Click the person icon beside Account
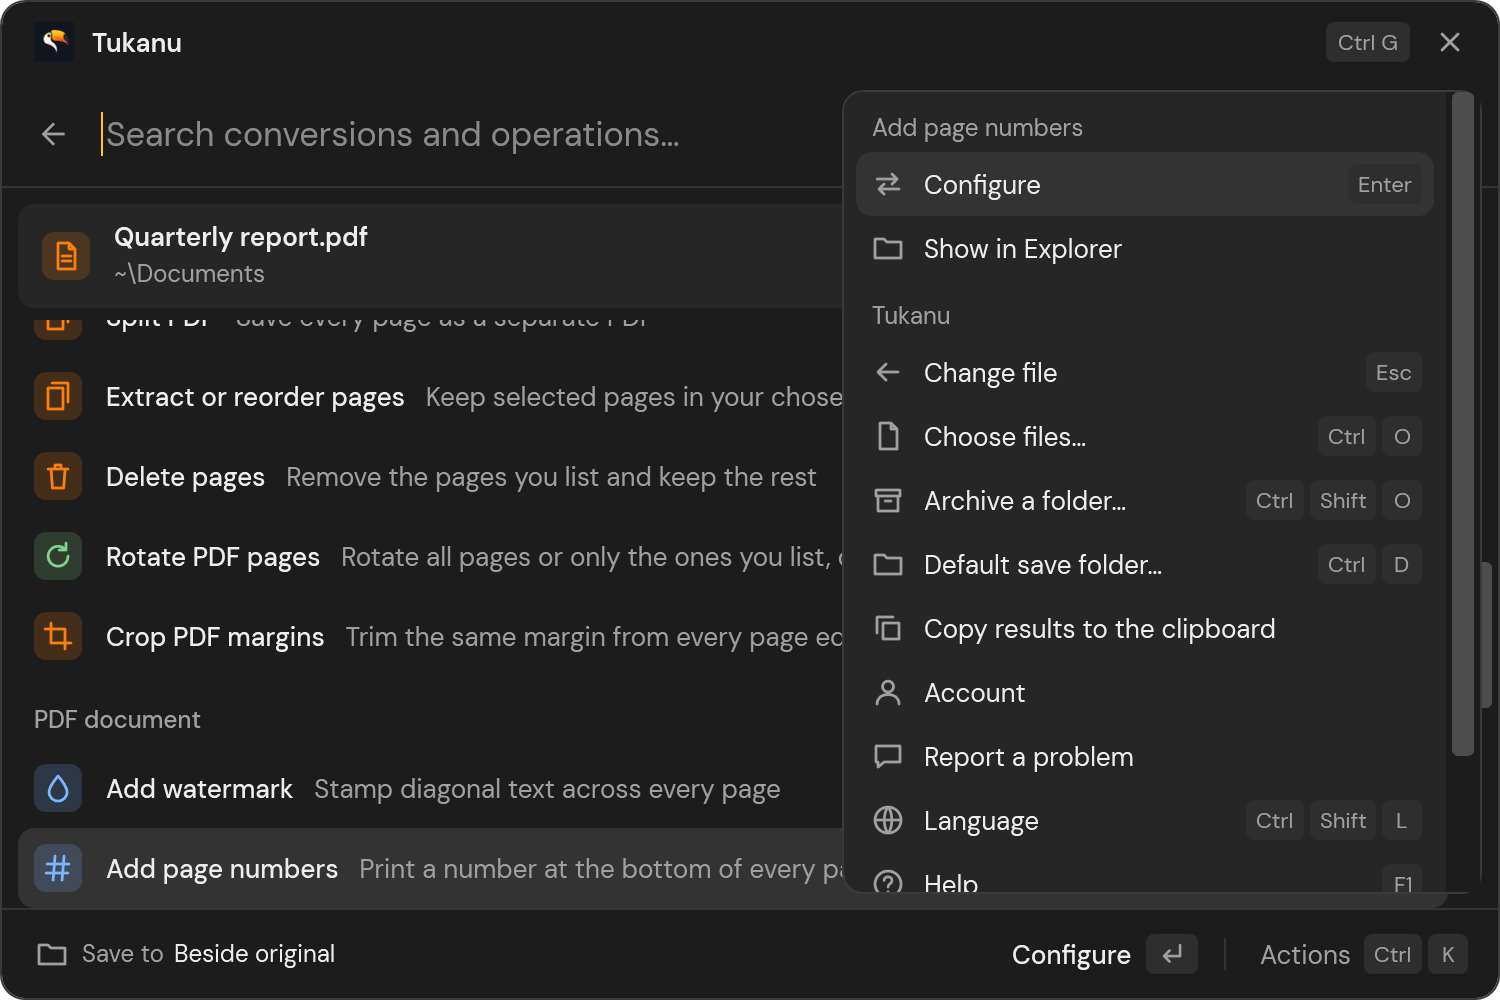 click(x=888, y=692)
